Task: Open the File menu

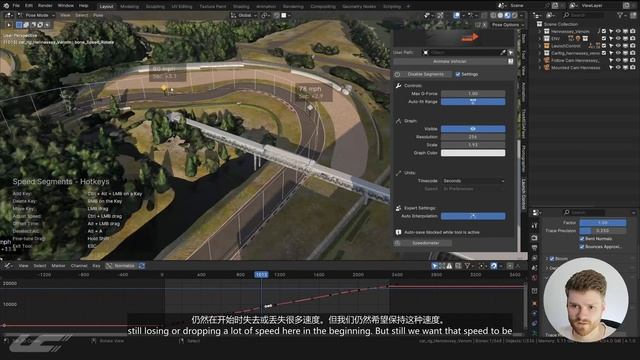Action: (16, 6)
